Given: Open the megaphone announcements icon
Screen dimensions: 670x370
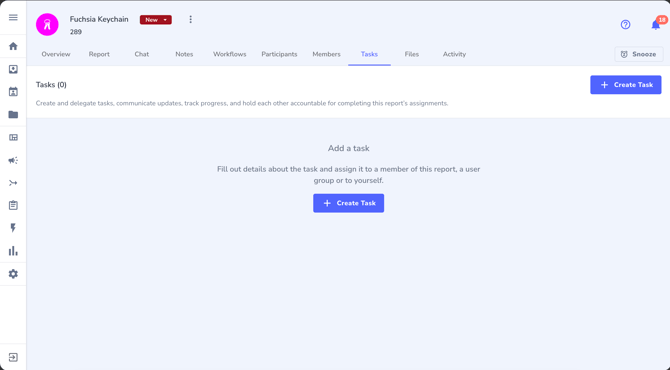Looking at the screenshot, I should tap(13, 160).
